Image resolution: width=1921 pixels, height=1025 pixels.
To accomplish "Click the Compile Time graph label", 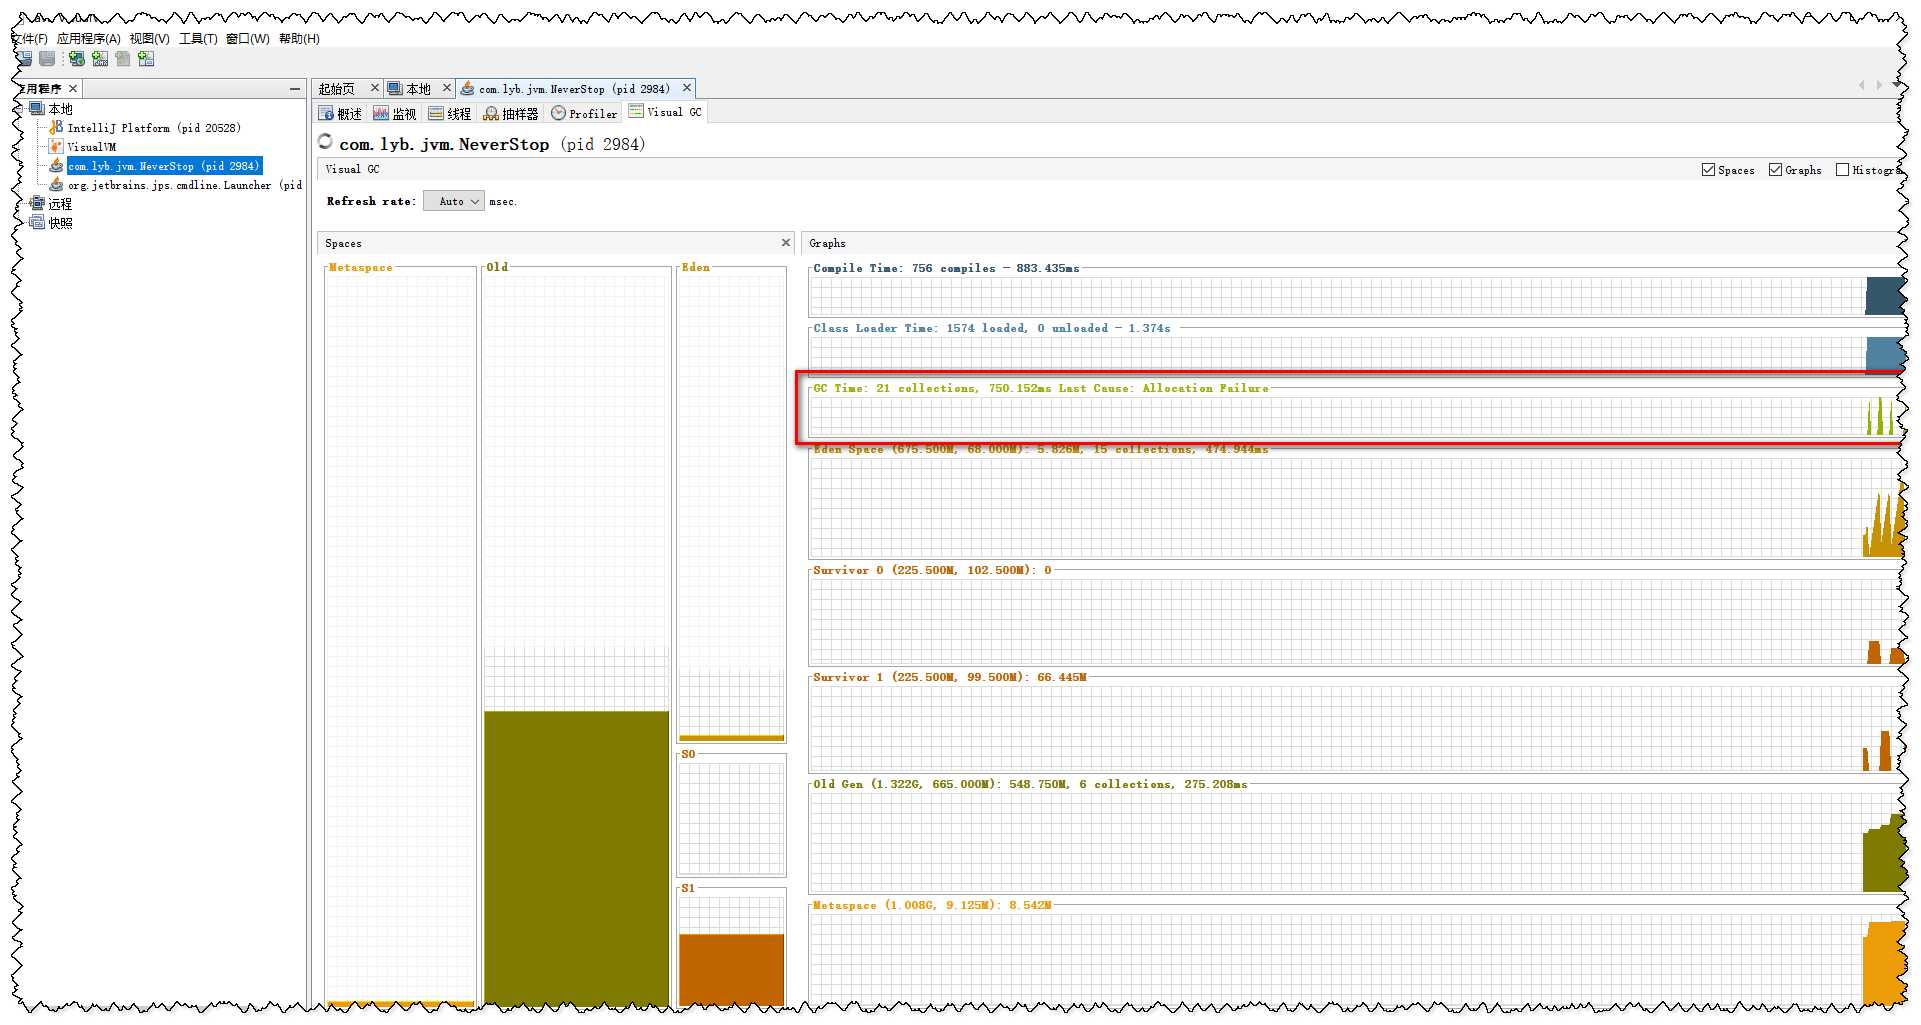I will [946, 268].
